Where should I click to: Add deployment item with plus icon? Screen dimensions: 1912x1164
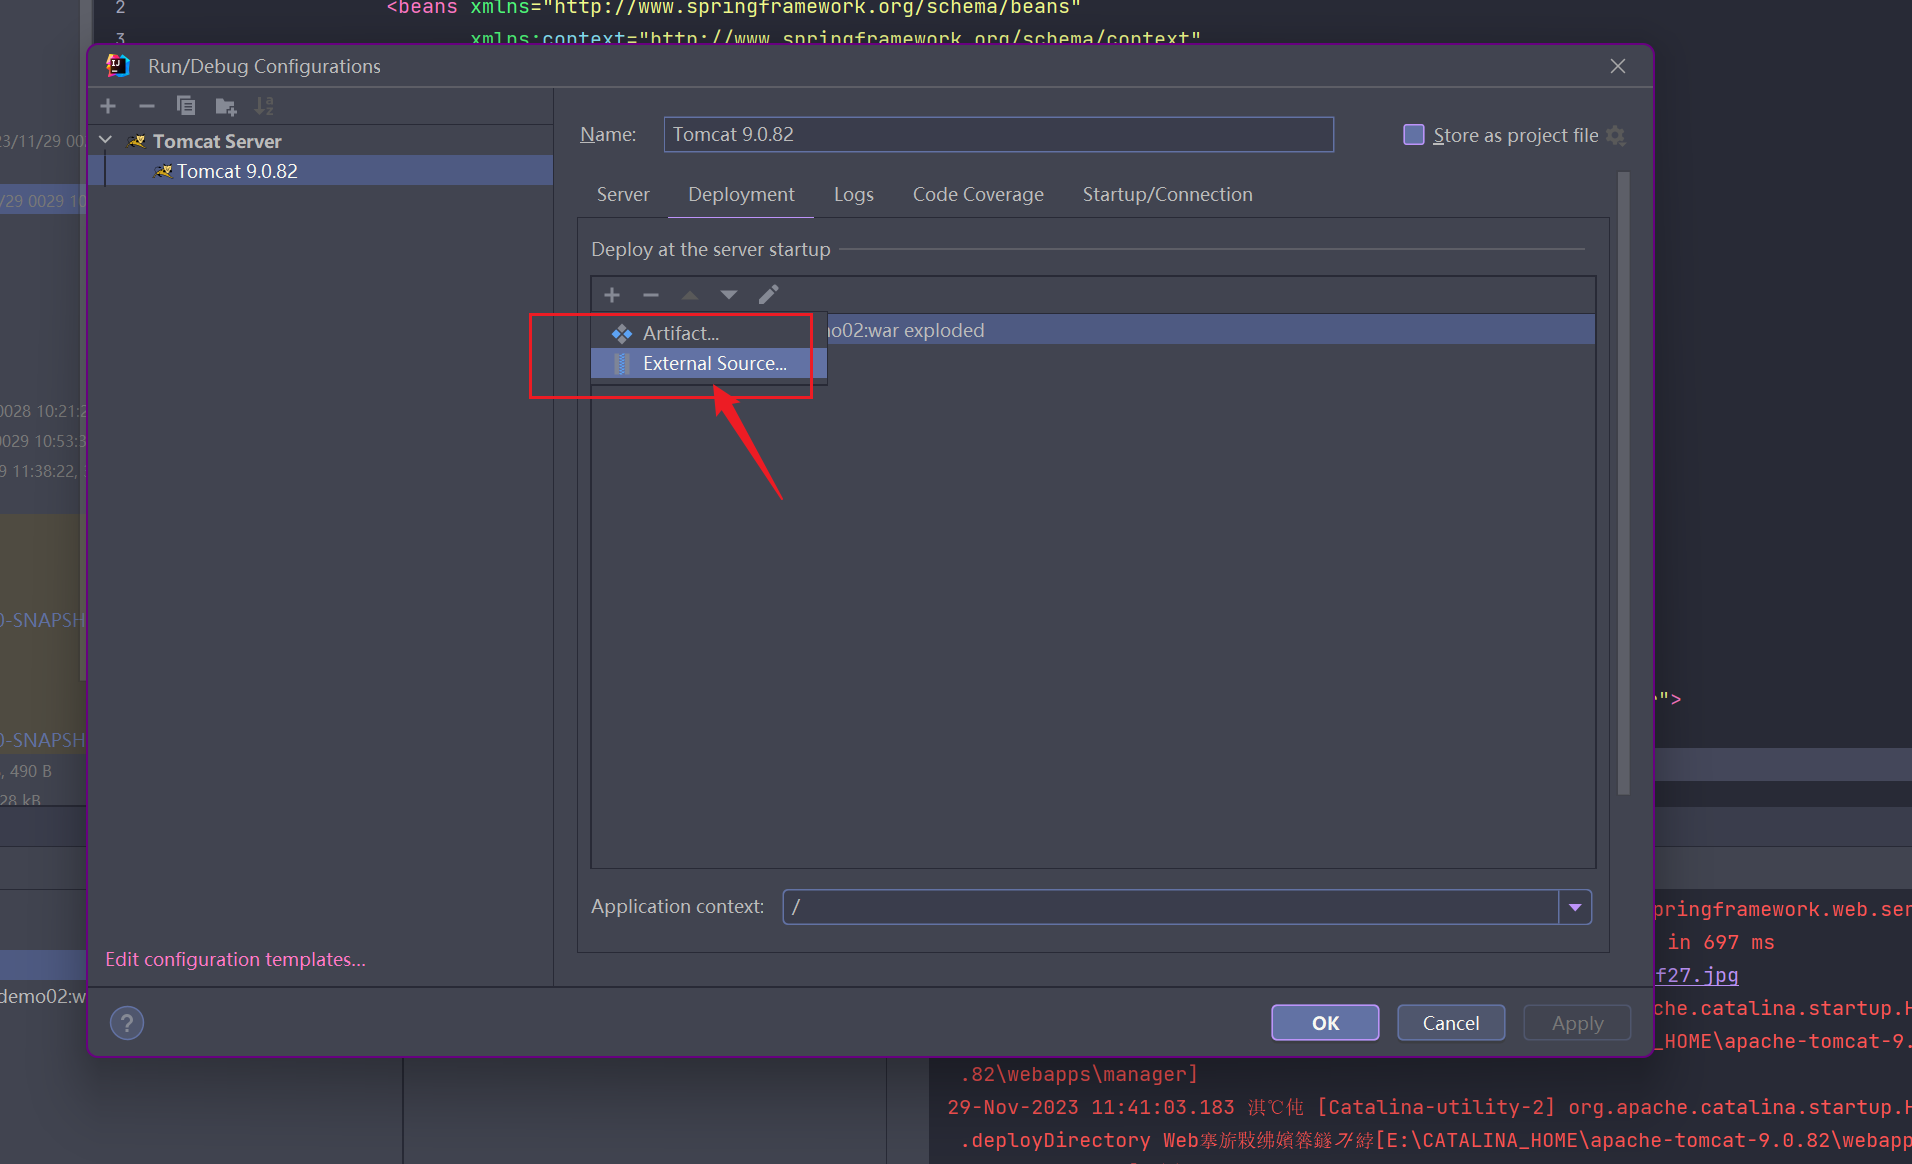click(612, 295)
